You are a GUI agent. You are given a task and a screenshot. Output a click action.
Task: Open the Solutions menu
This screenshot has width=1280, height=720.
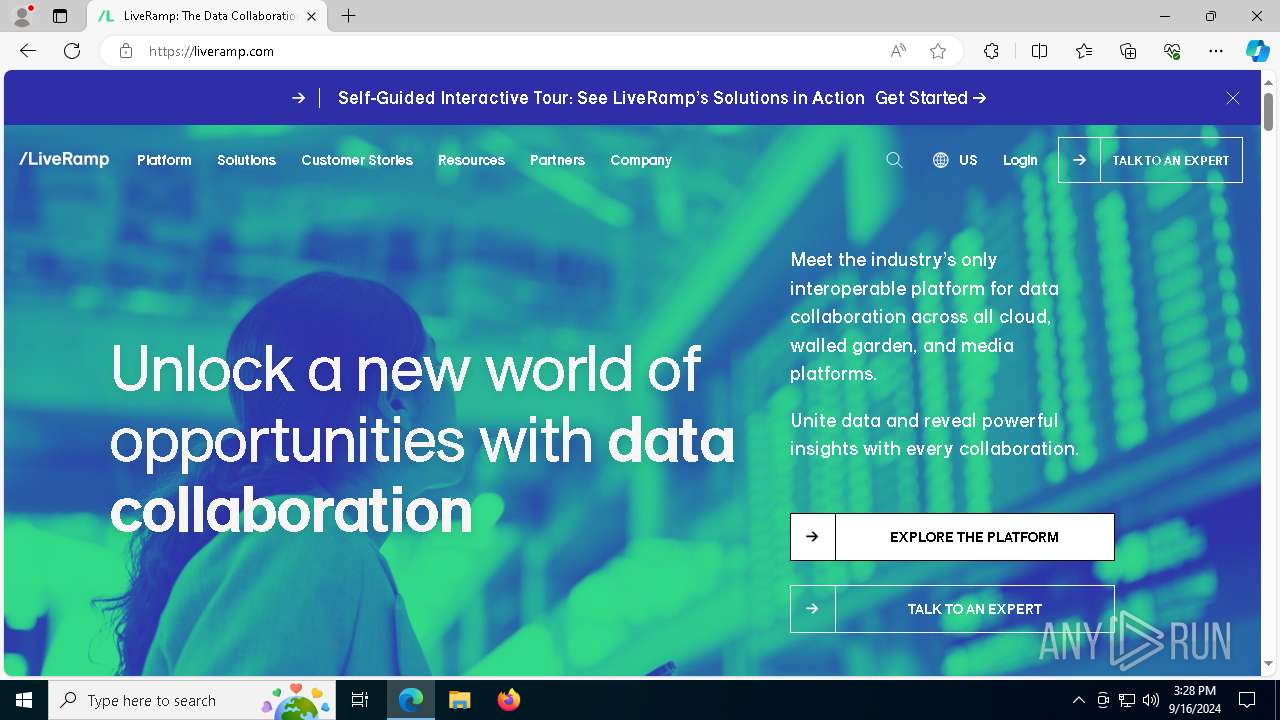coord(246,160)
